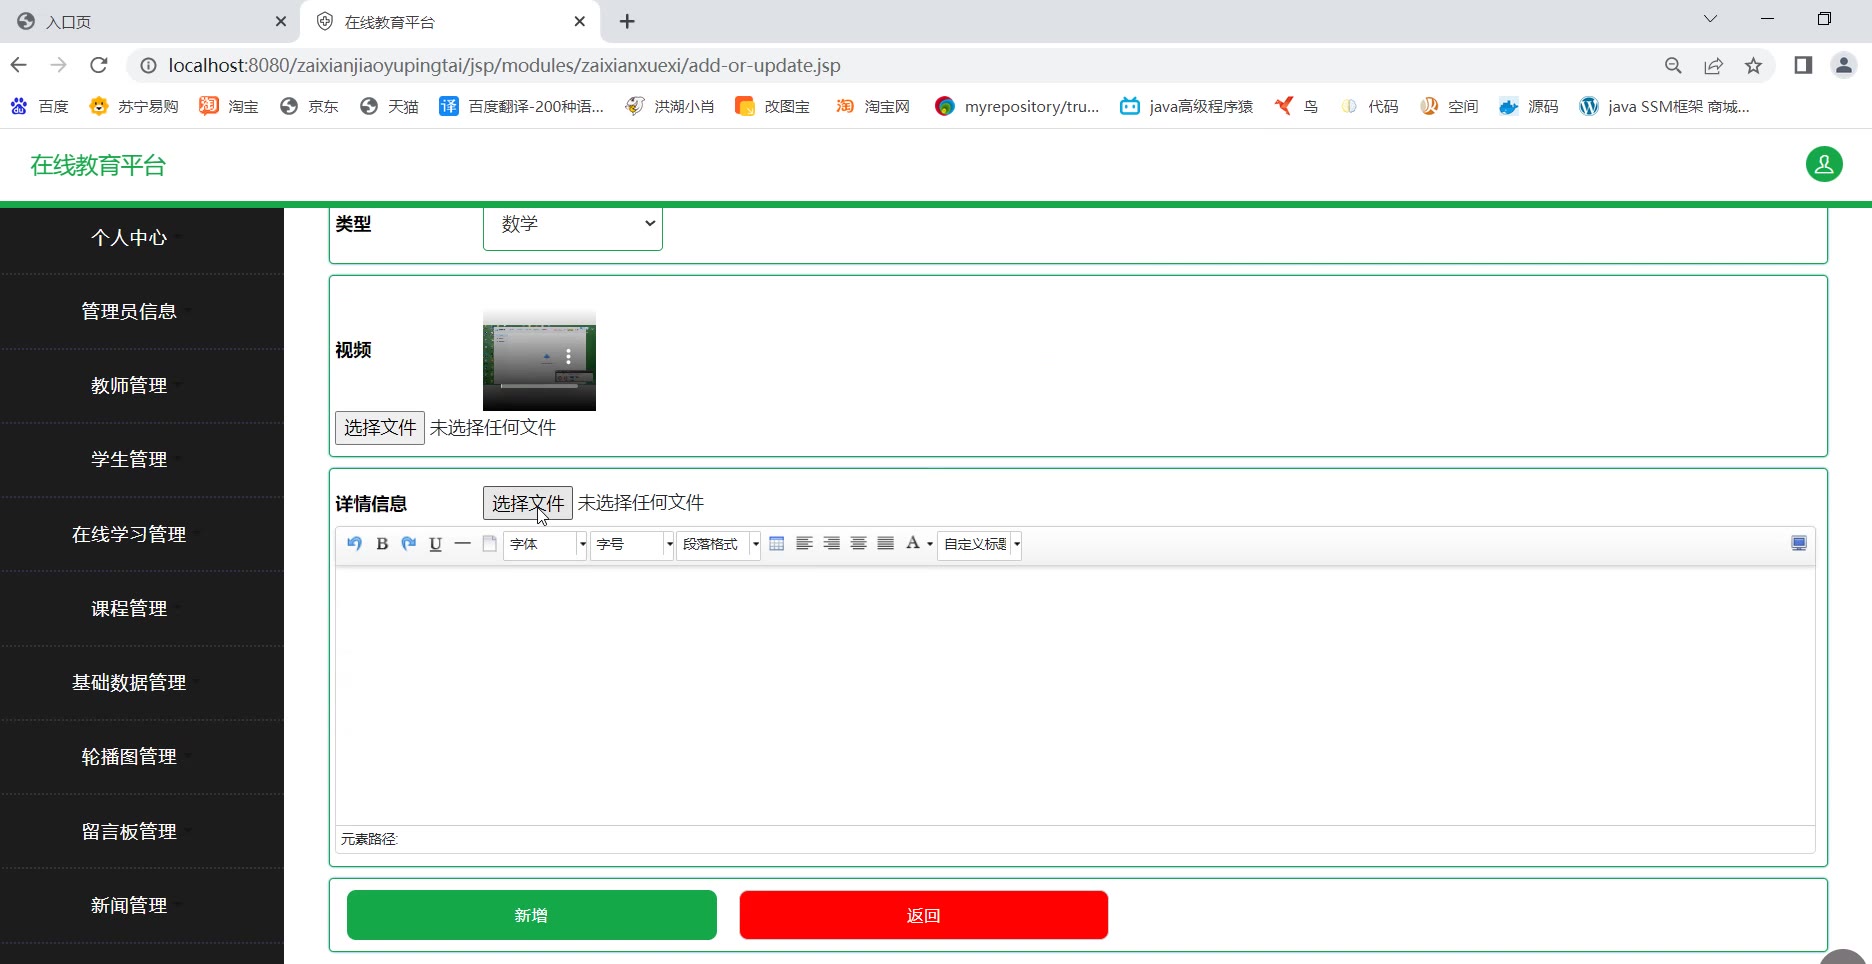Click the font color A icon
The height and width of the screenshot is (964, 1872).
[x=912, y=544]
